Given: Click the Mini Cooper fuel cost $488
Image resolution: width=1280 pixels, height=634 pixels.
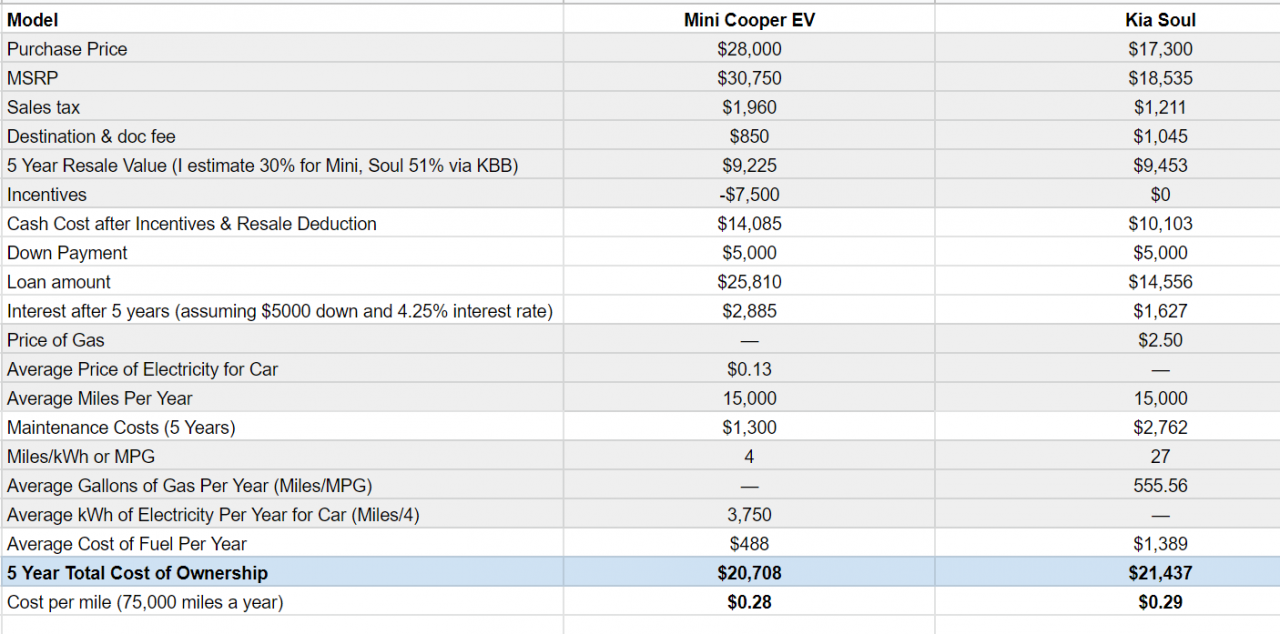Looking at the screenshot, I should (749, 544).
